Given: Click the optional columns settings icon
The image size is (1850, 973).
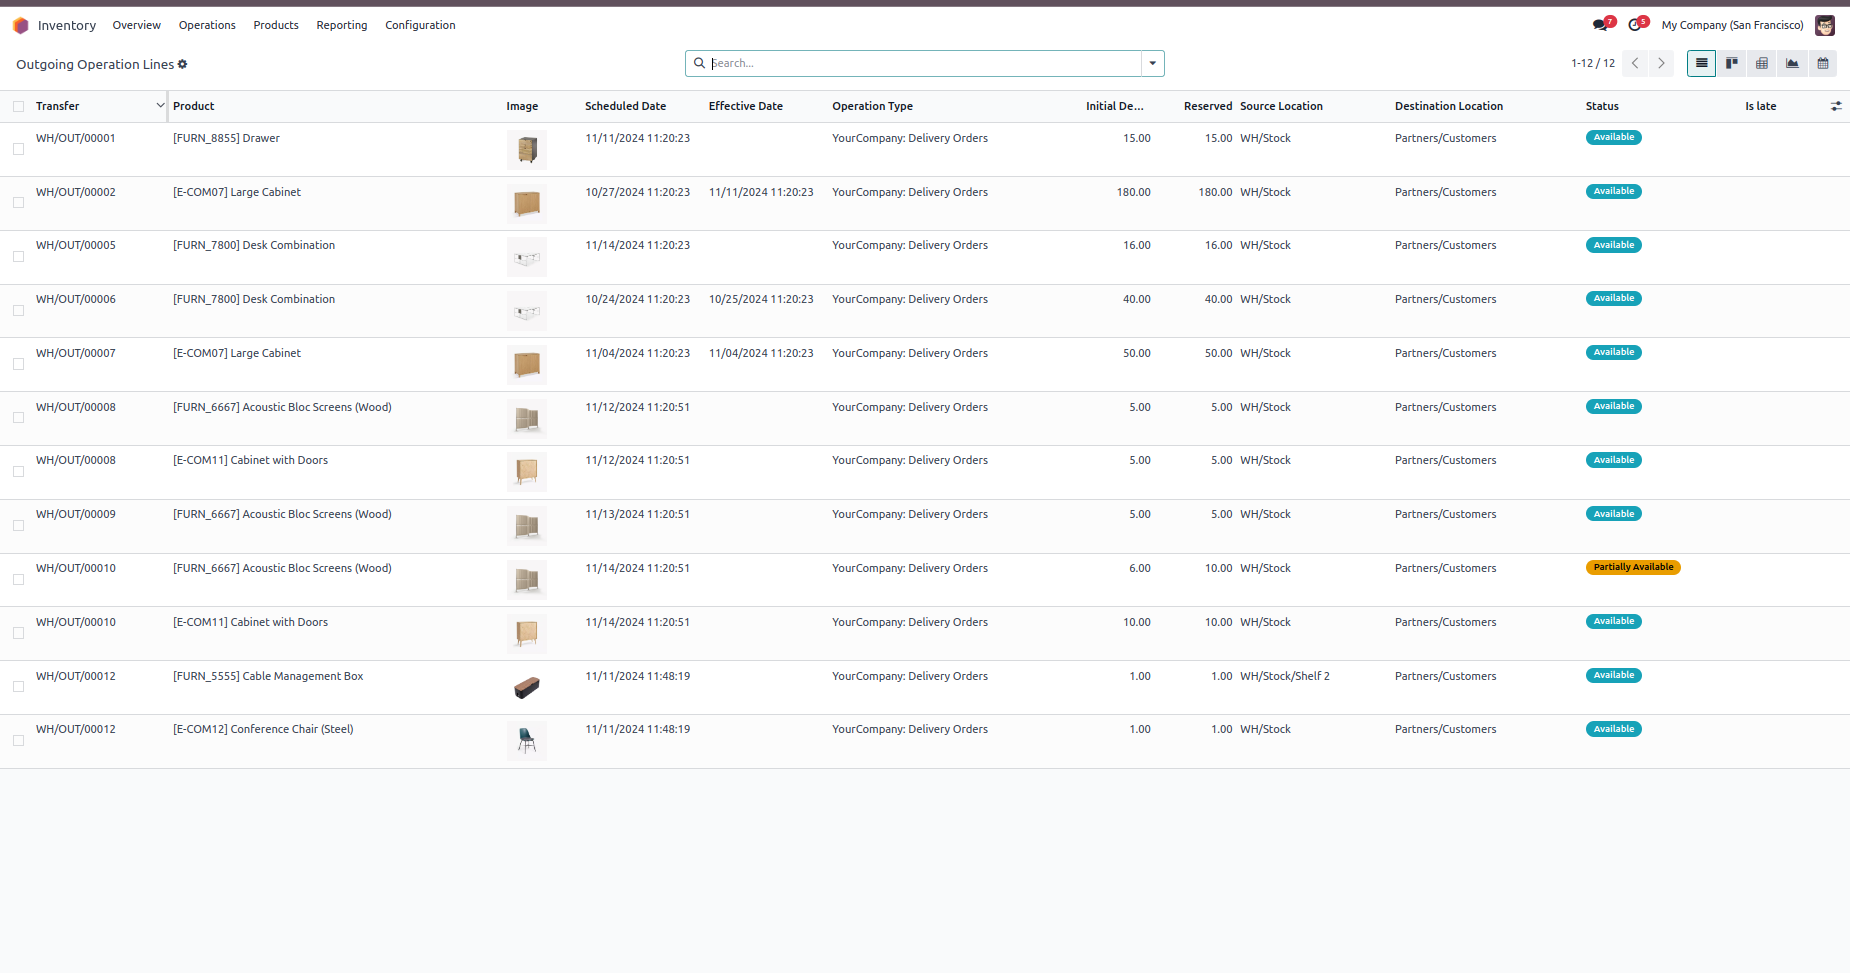Looking at the screenshot, I should click(1836, 106).
